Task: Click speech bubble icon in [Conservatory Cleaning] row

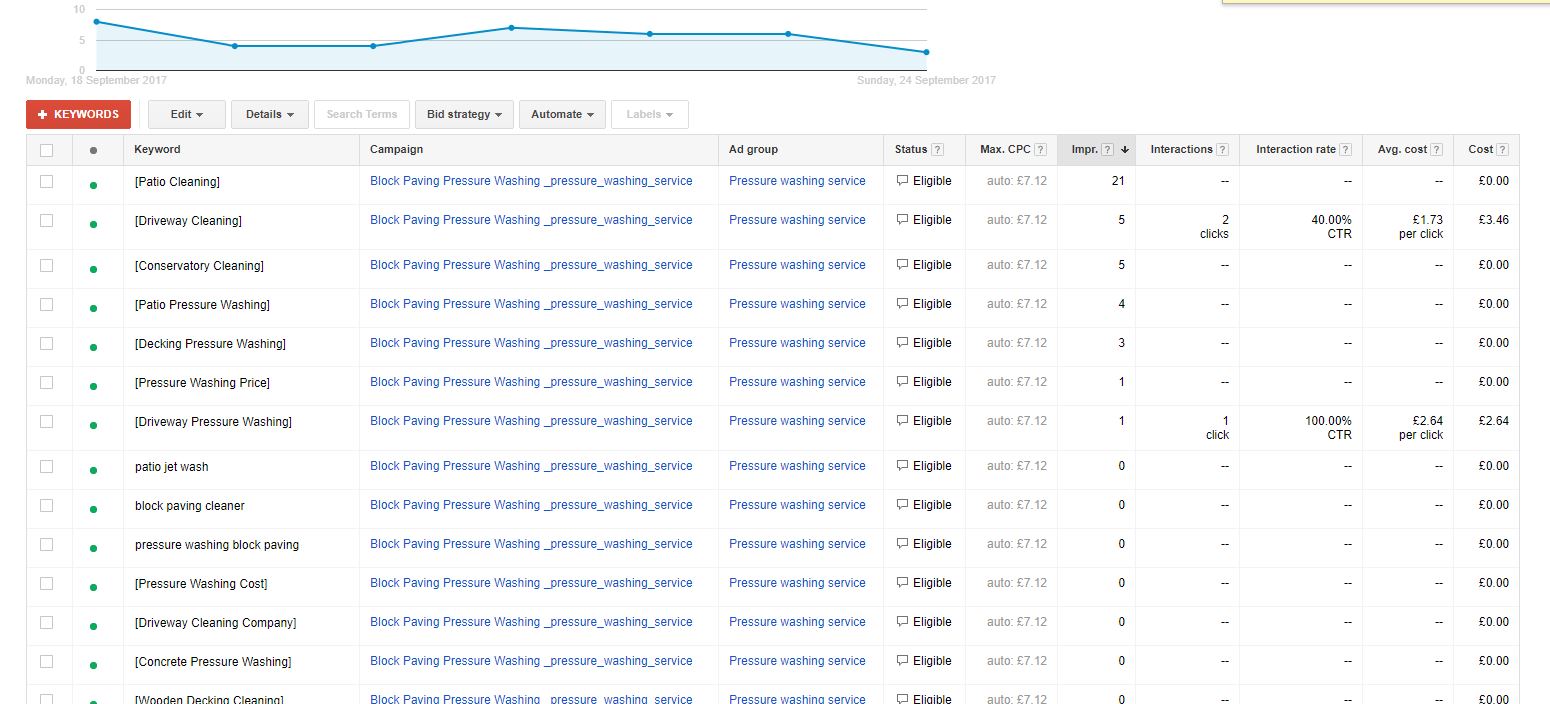Action: tap(902, 265)
